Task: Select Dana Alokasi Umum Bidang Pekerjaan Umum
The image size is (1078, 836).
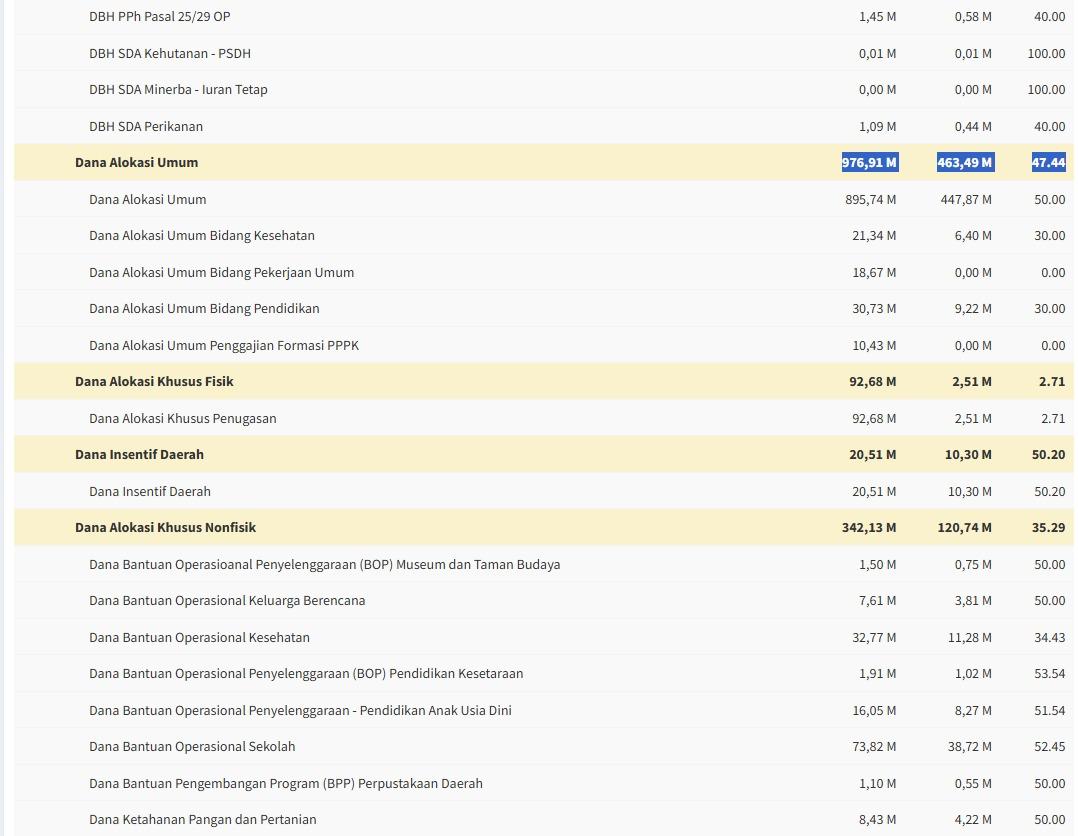Action: pyautogui.click(x=221, y=272)
